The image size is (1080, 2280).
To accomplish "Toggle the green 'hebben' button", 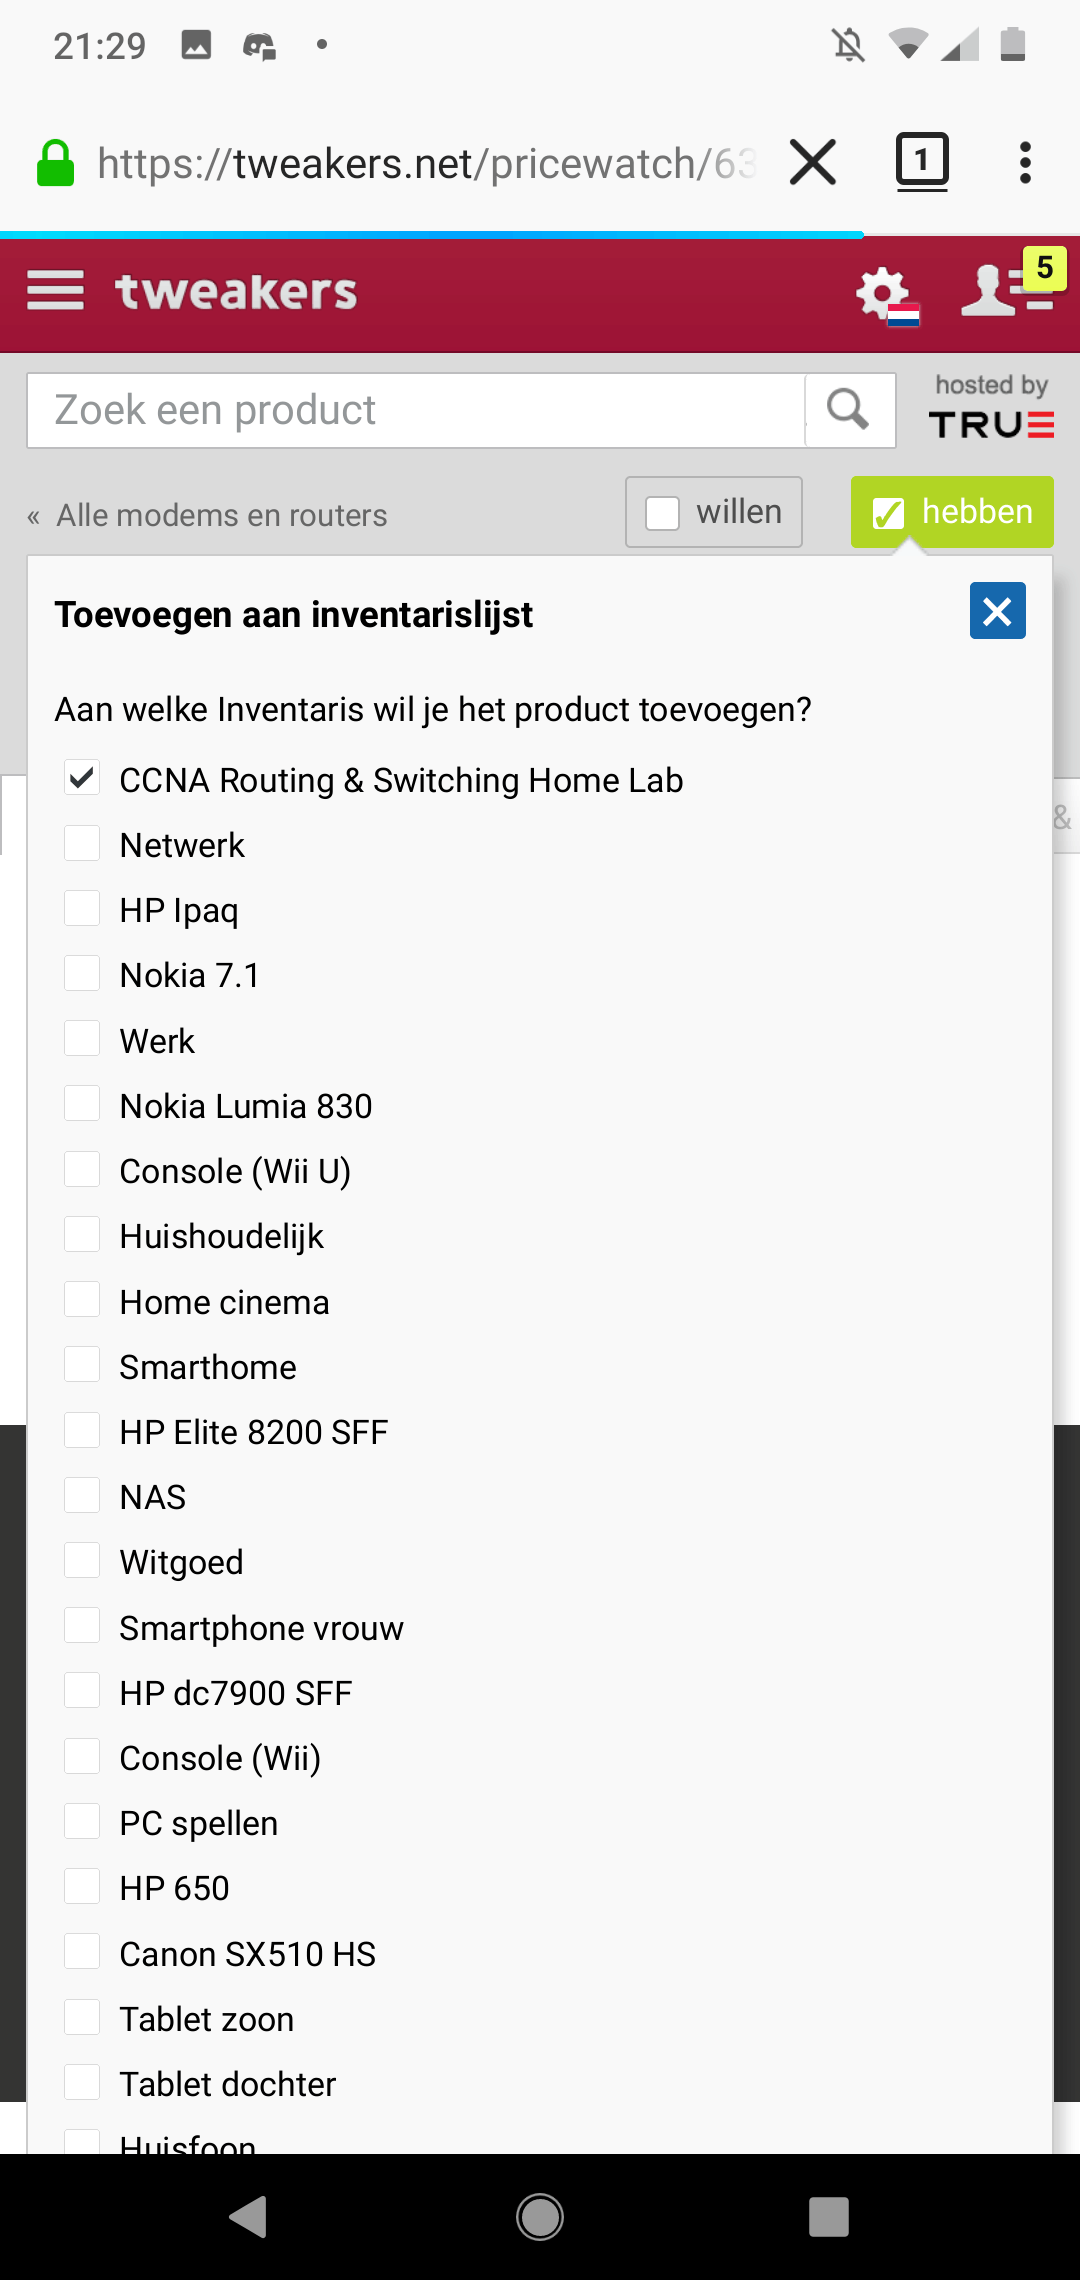I will 951,512.
